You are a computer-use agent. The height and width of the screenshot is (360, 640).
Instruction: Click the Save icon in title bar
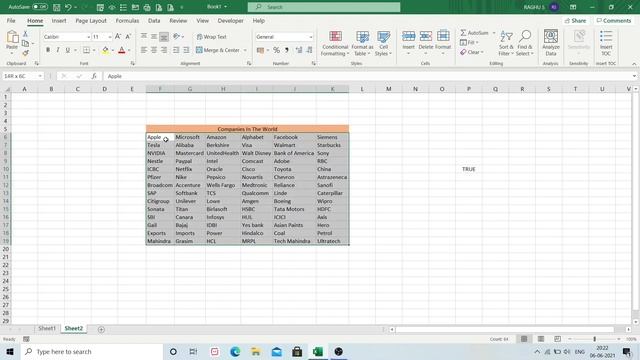[x=56, y=7]
